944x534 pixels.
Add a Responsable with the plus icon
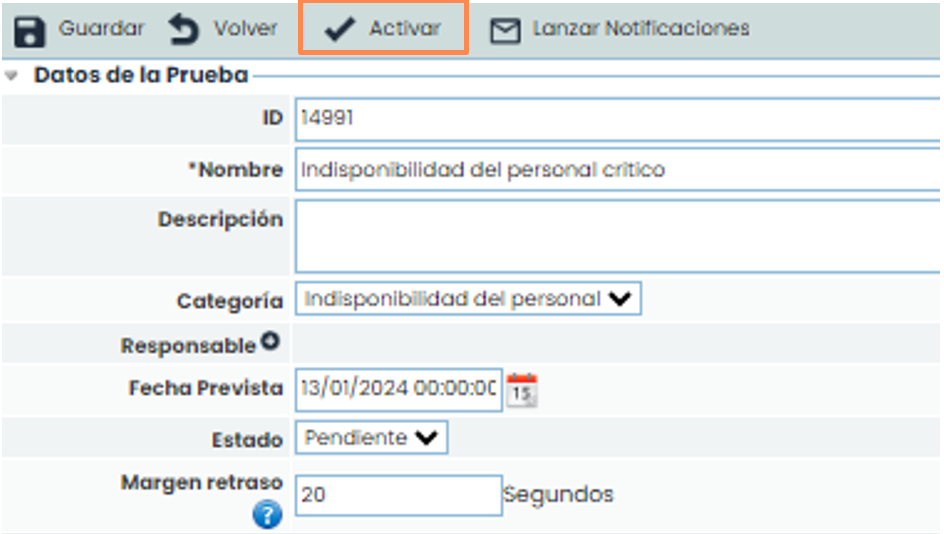(270, 342)
